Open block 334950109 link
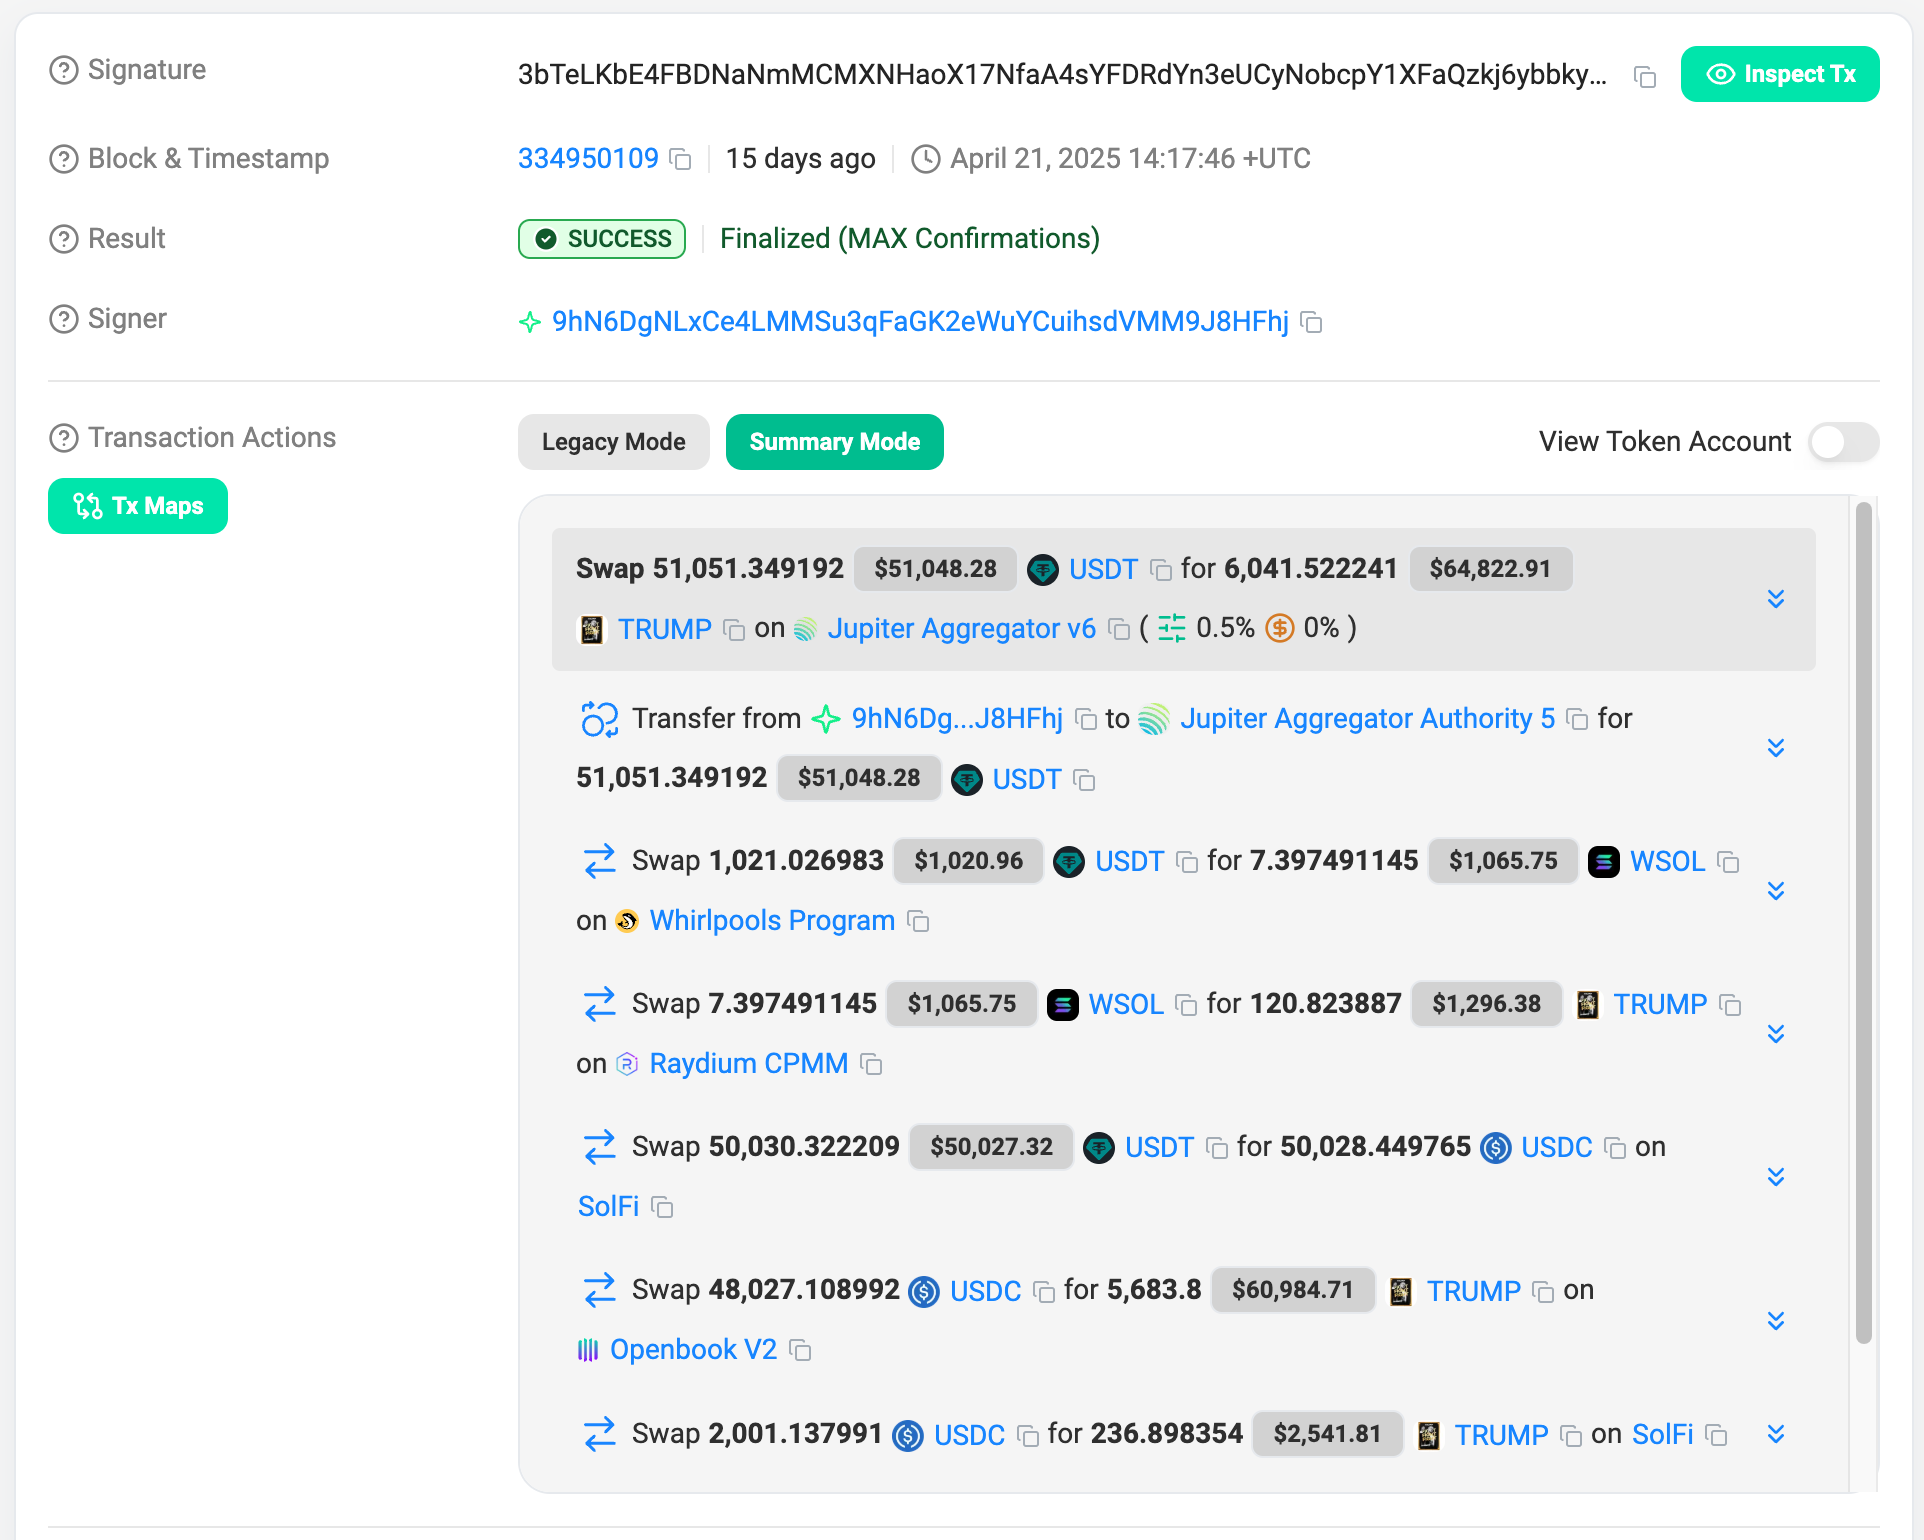 588,159
